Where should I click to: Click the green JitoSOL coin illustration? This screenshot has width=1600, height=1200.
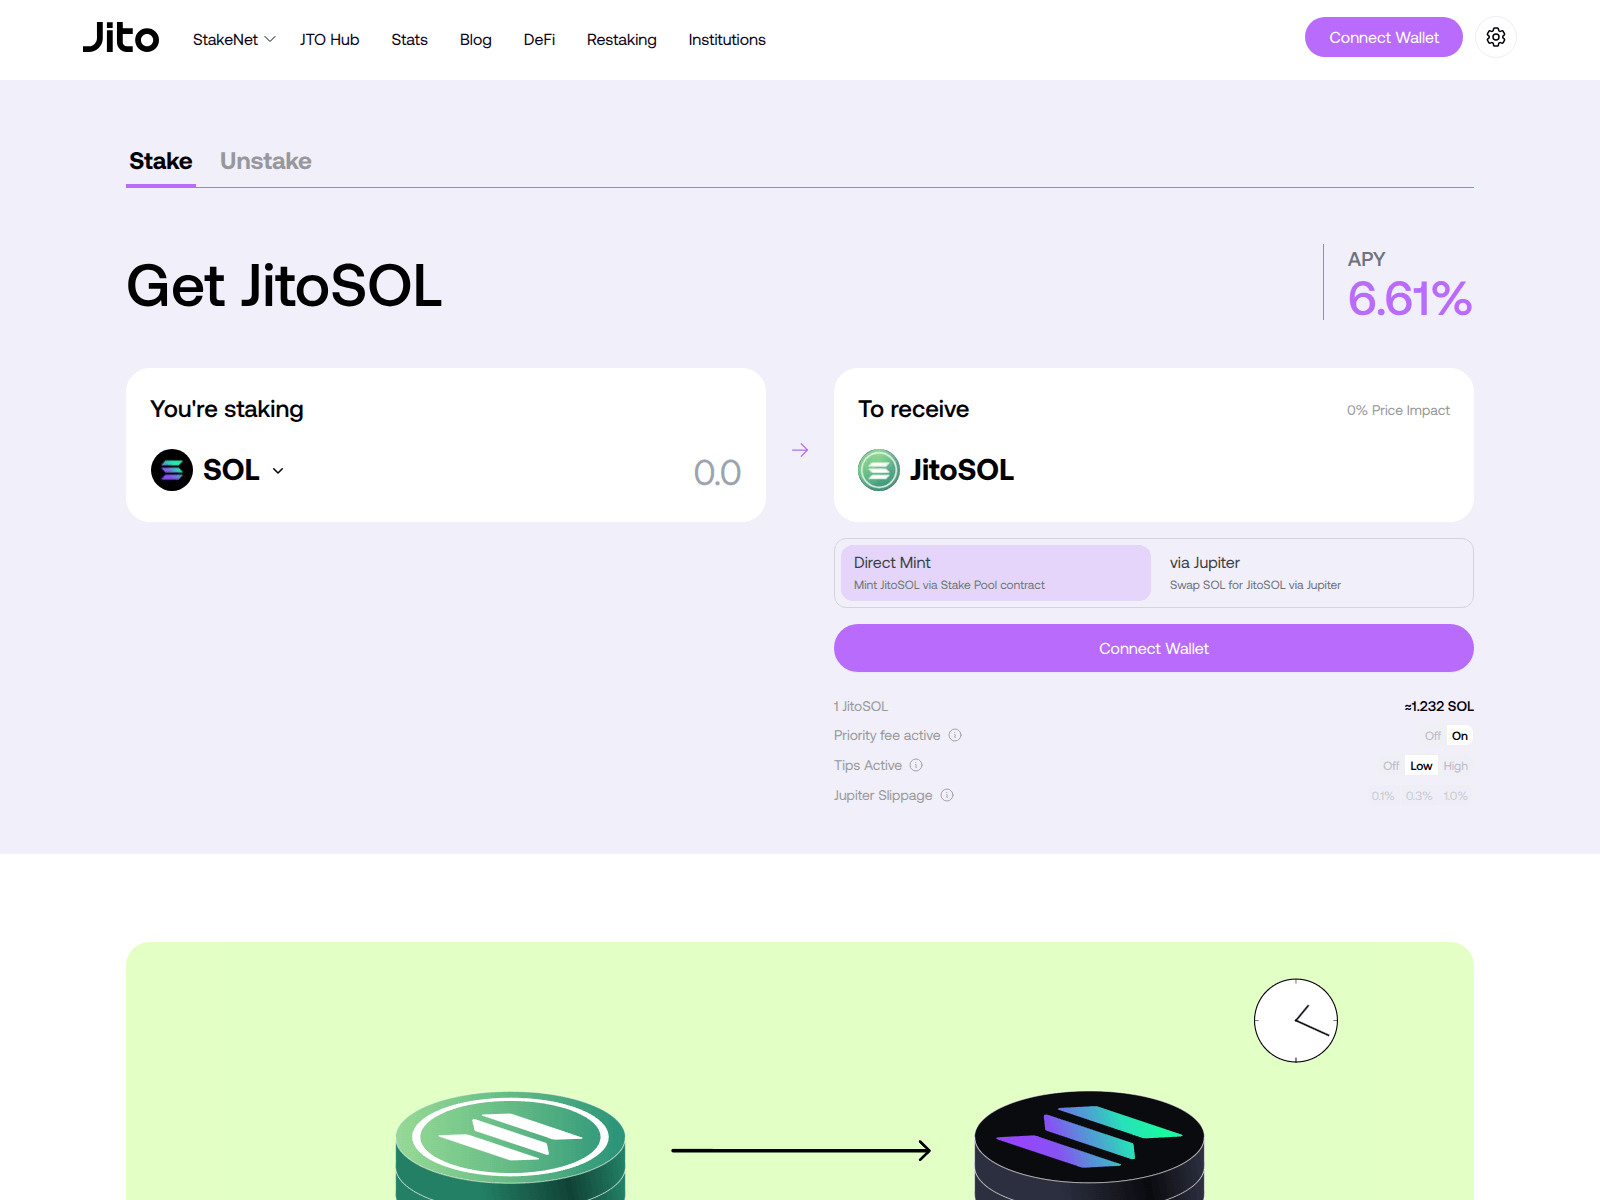[x=510, y=1145]
